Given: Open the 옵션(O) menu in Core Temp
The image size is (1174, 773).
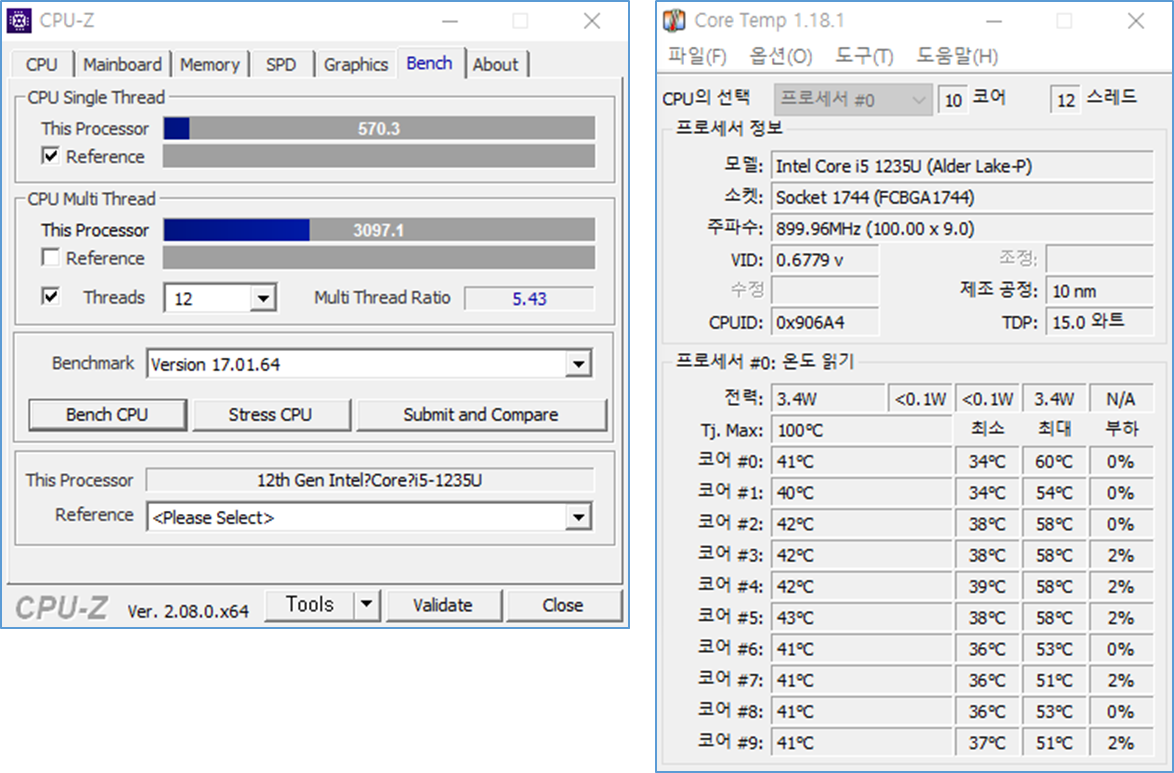Looking at the screenshot, I should point(780,56).
